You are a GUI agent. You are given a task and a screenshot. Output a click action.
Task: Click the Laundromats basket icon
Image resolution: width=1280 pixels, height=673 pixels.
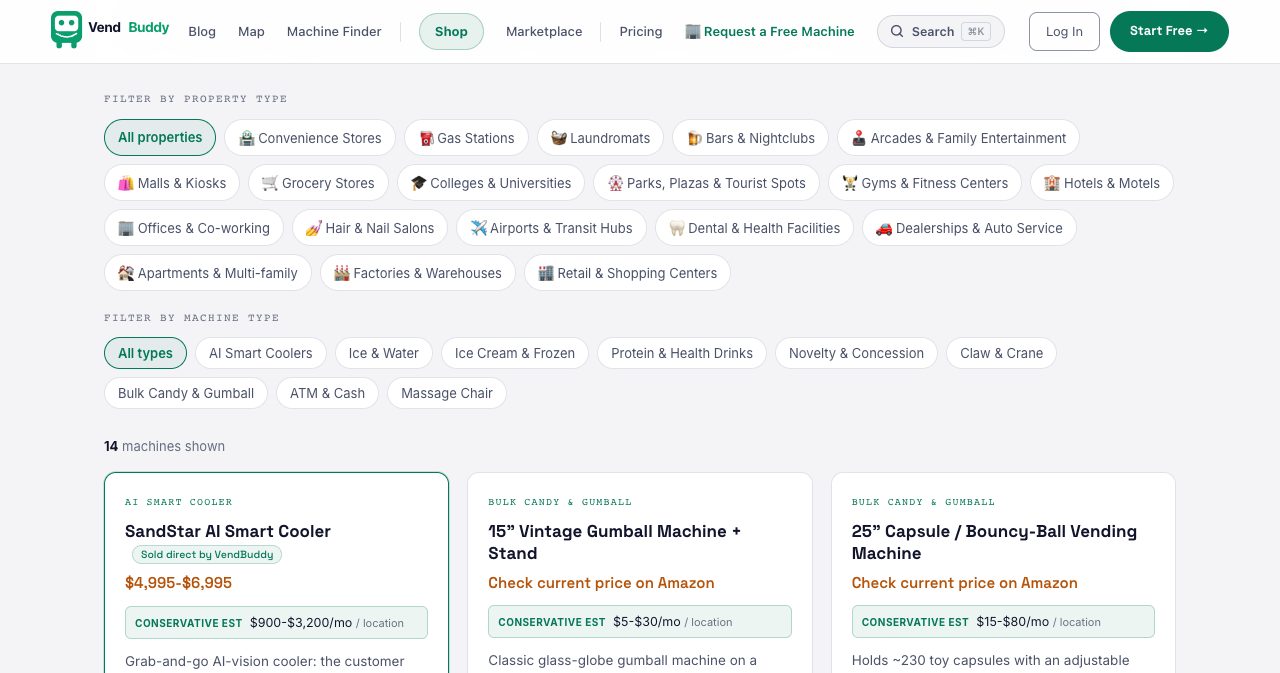point(559,138)
